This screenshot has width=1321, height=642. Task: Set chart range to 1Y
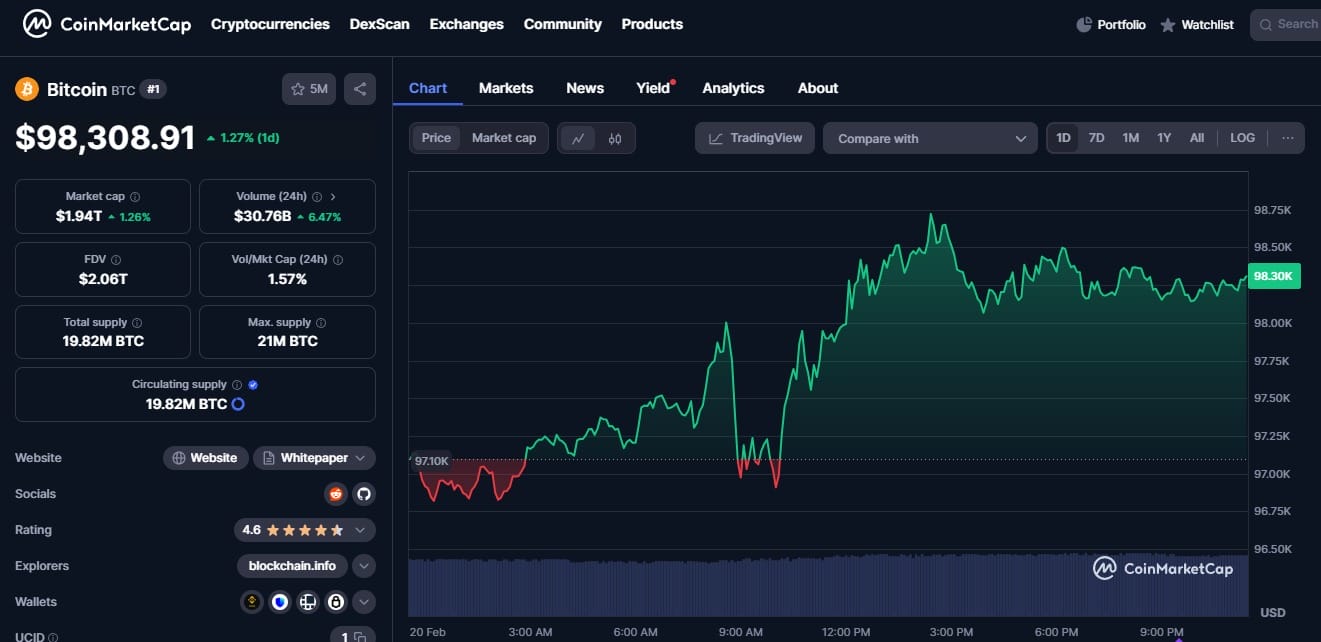point(1164,138)
